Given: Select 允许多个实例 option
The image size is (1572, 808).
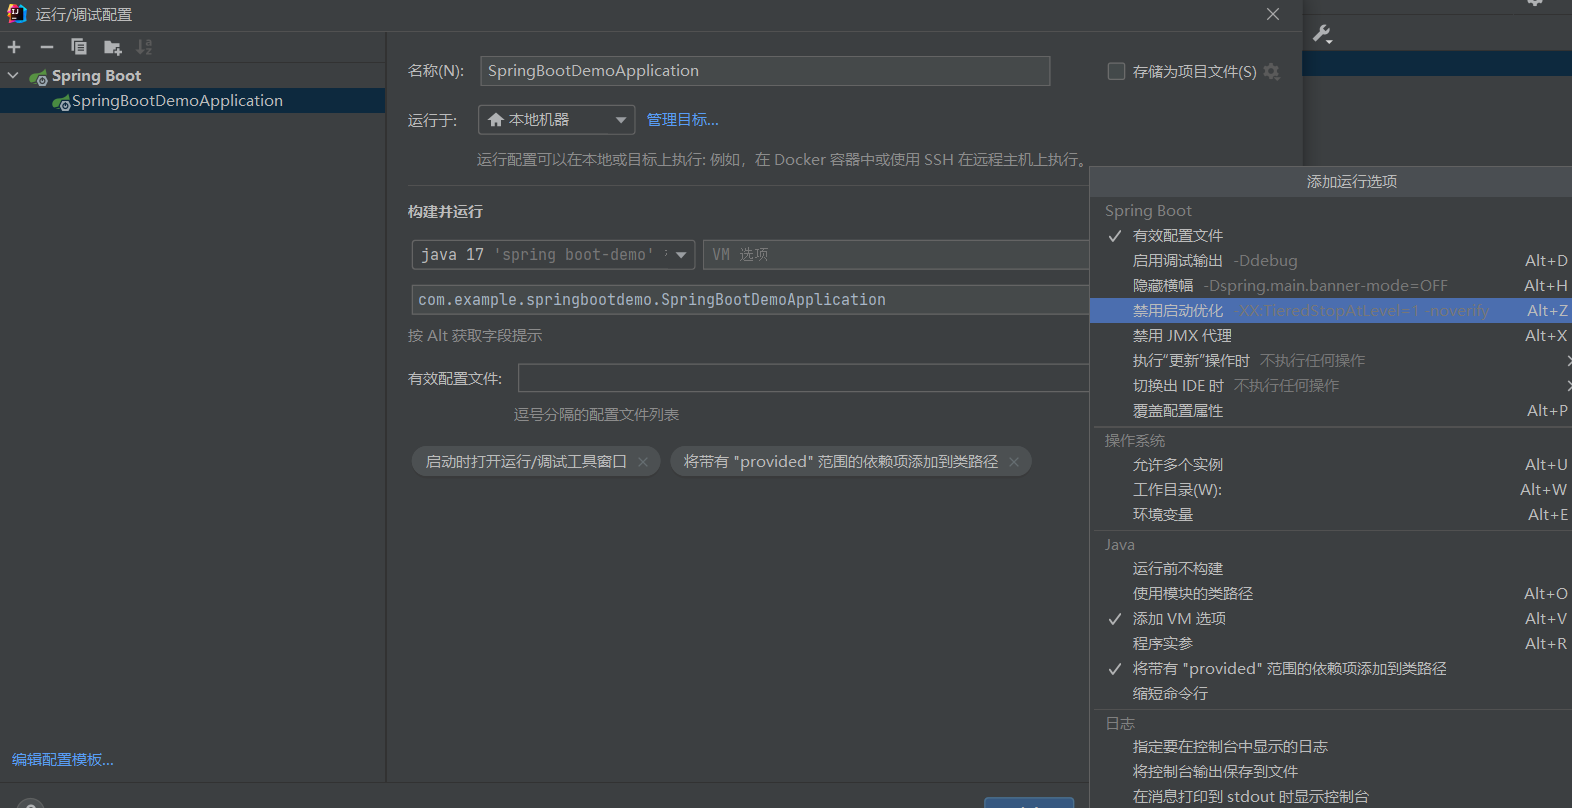Looking at the screenshot, I should point(1330,465).
